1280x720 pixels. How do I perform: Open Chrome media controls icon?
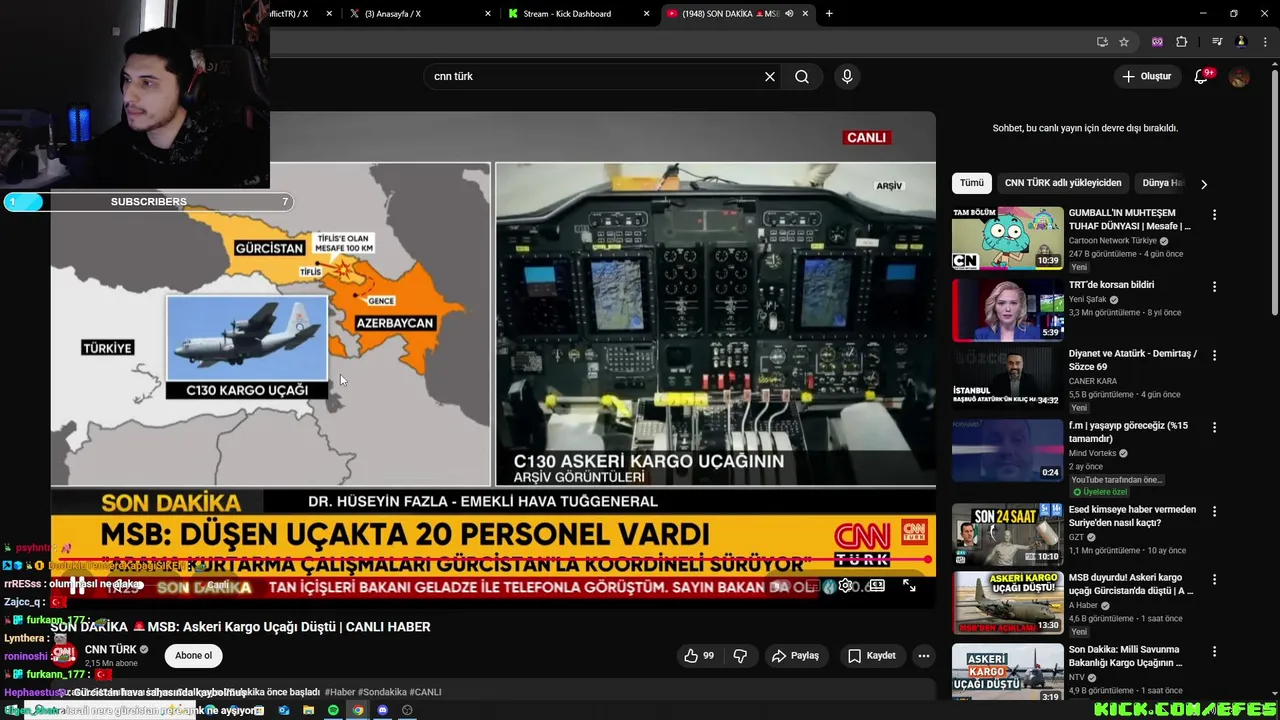(1217, 42)
